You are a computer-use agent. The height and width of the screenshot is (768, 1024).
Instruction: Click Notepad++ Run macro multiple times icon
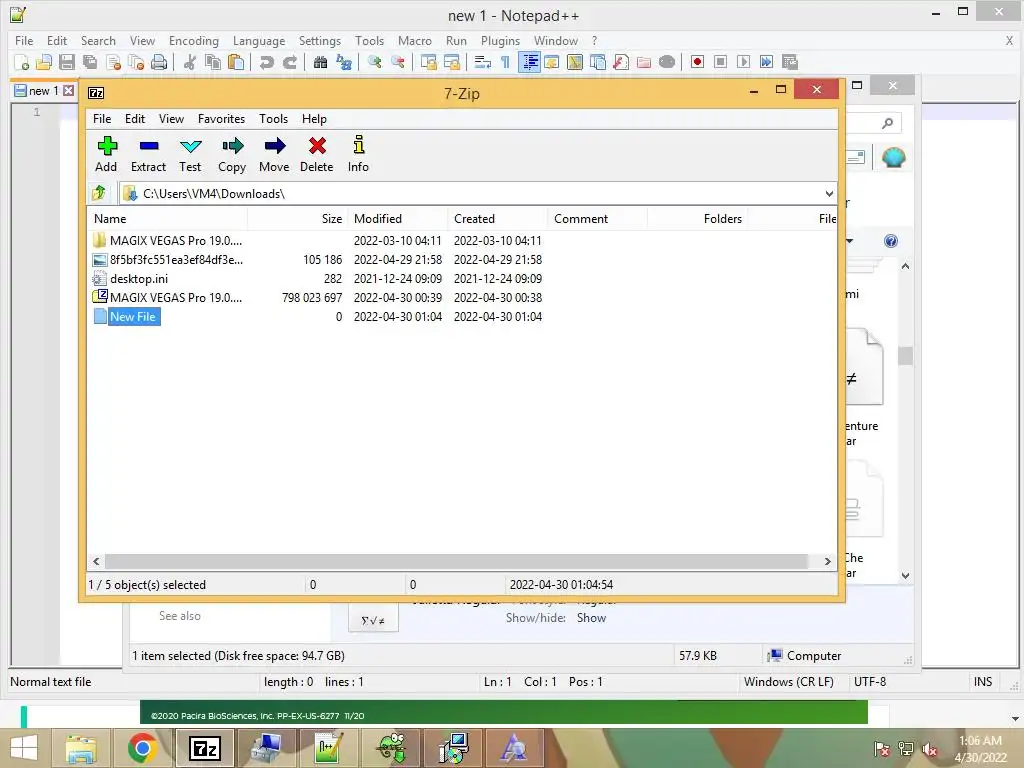pos(767,62)
